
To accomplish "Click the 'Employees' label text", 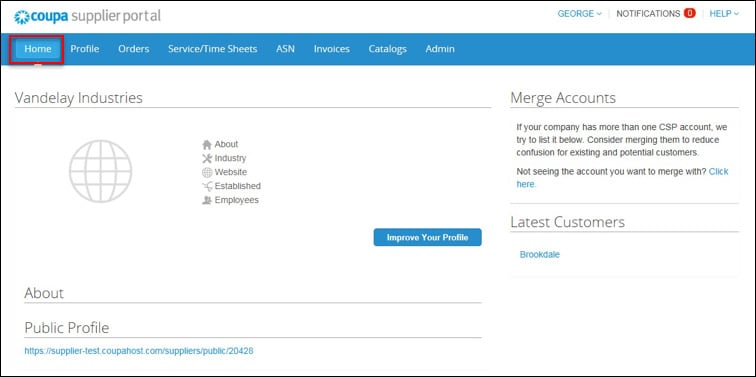I will click(237, 200).
